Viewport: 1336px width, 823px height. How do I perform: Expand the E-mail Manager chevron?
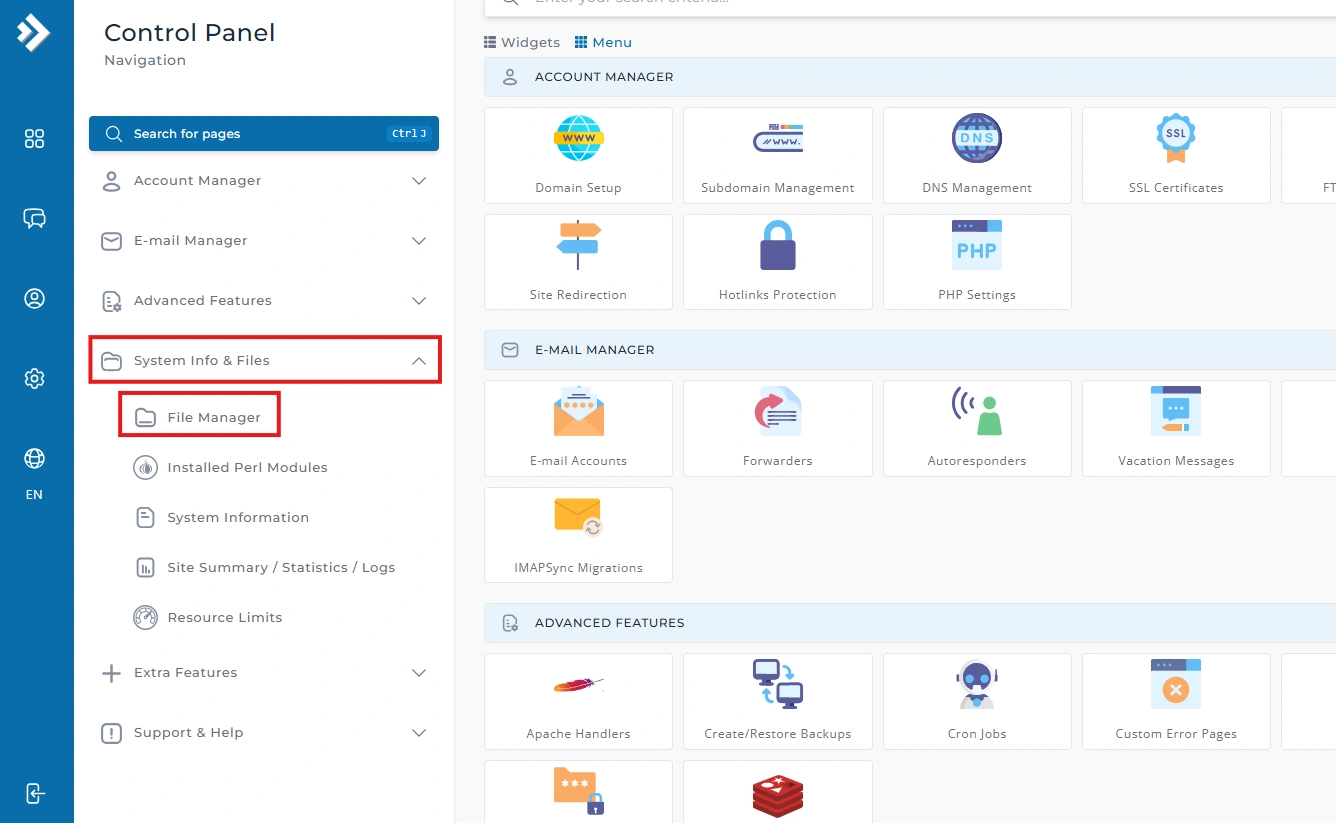419,241
